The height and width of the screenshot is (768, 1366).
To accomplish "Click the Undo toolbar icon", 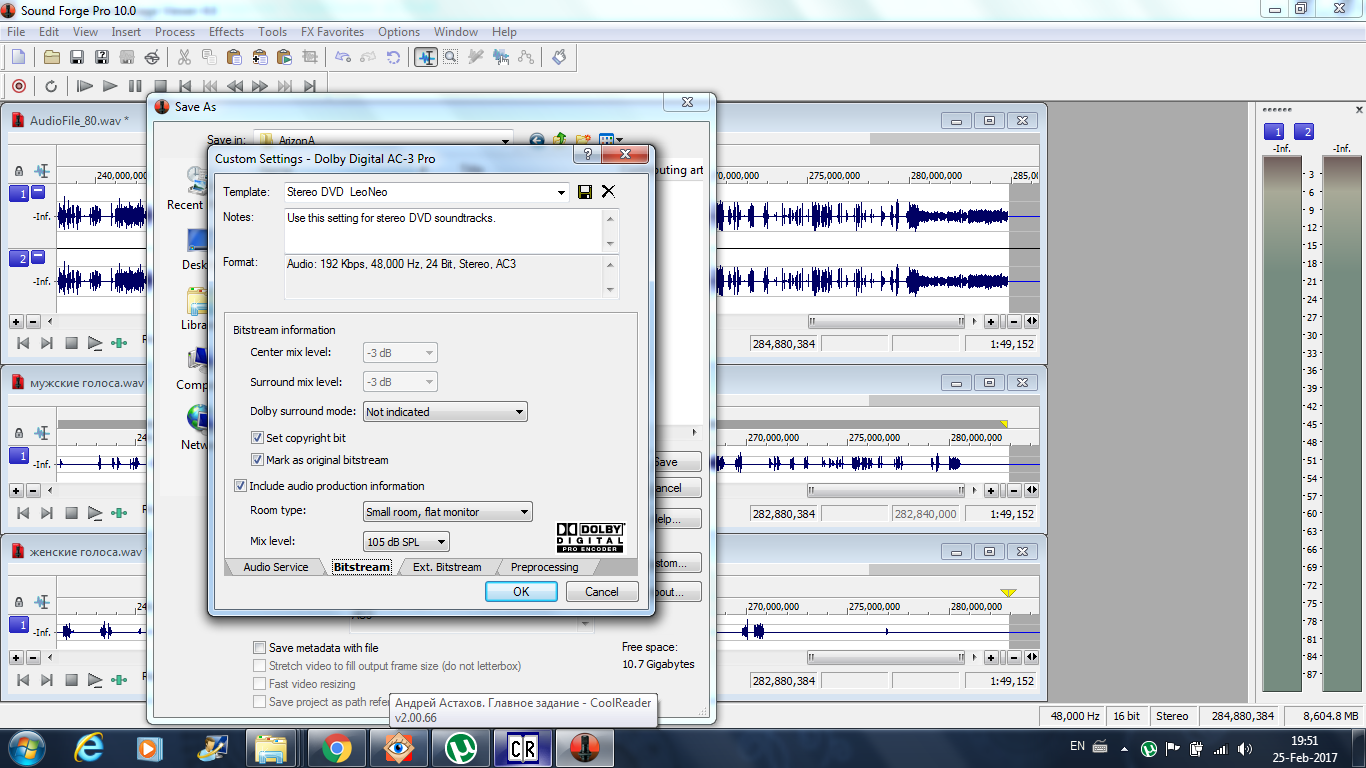I will (343, 57).
